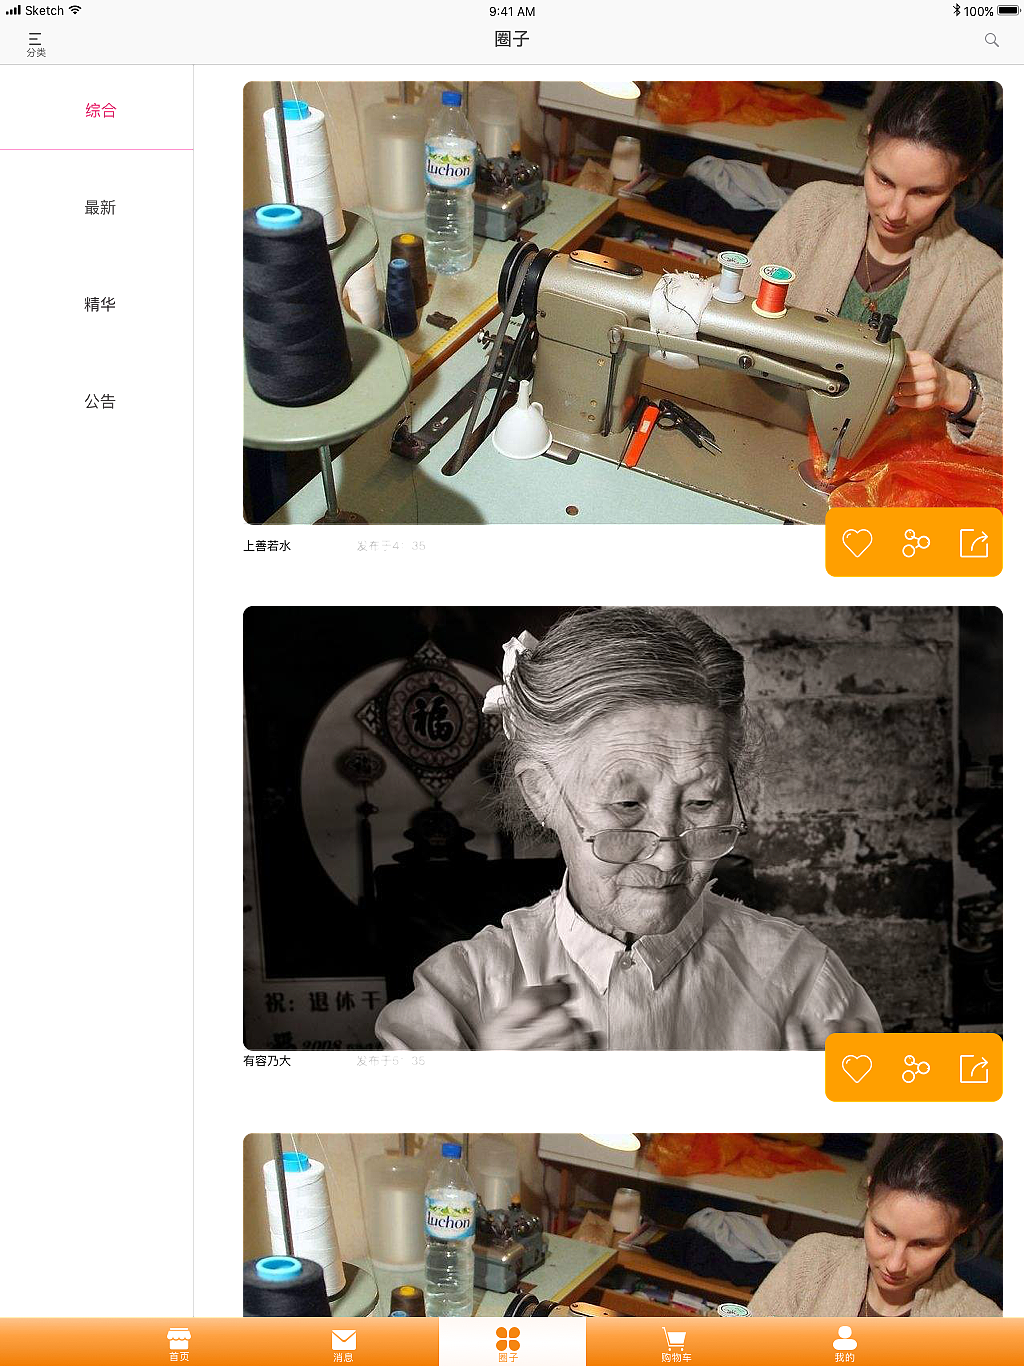Open the 消息 messages tab
This screenshot has width=1024, height=1366.
pyautogui.click(x=343, y=1344)
